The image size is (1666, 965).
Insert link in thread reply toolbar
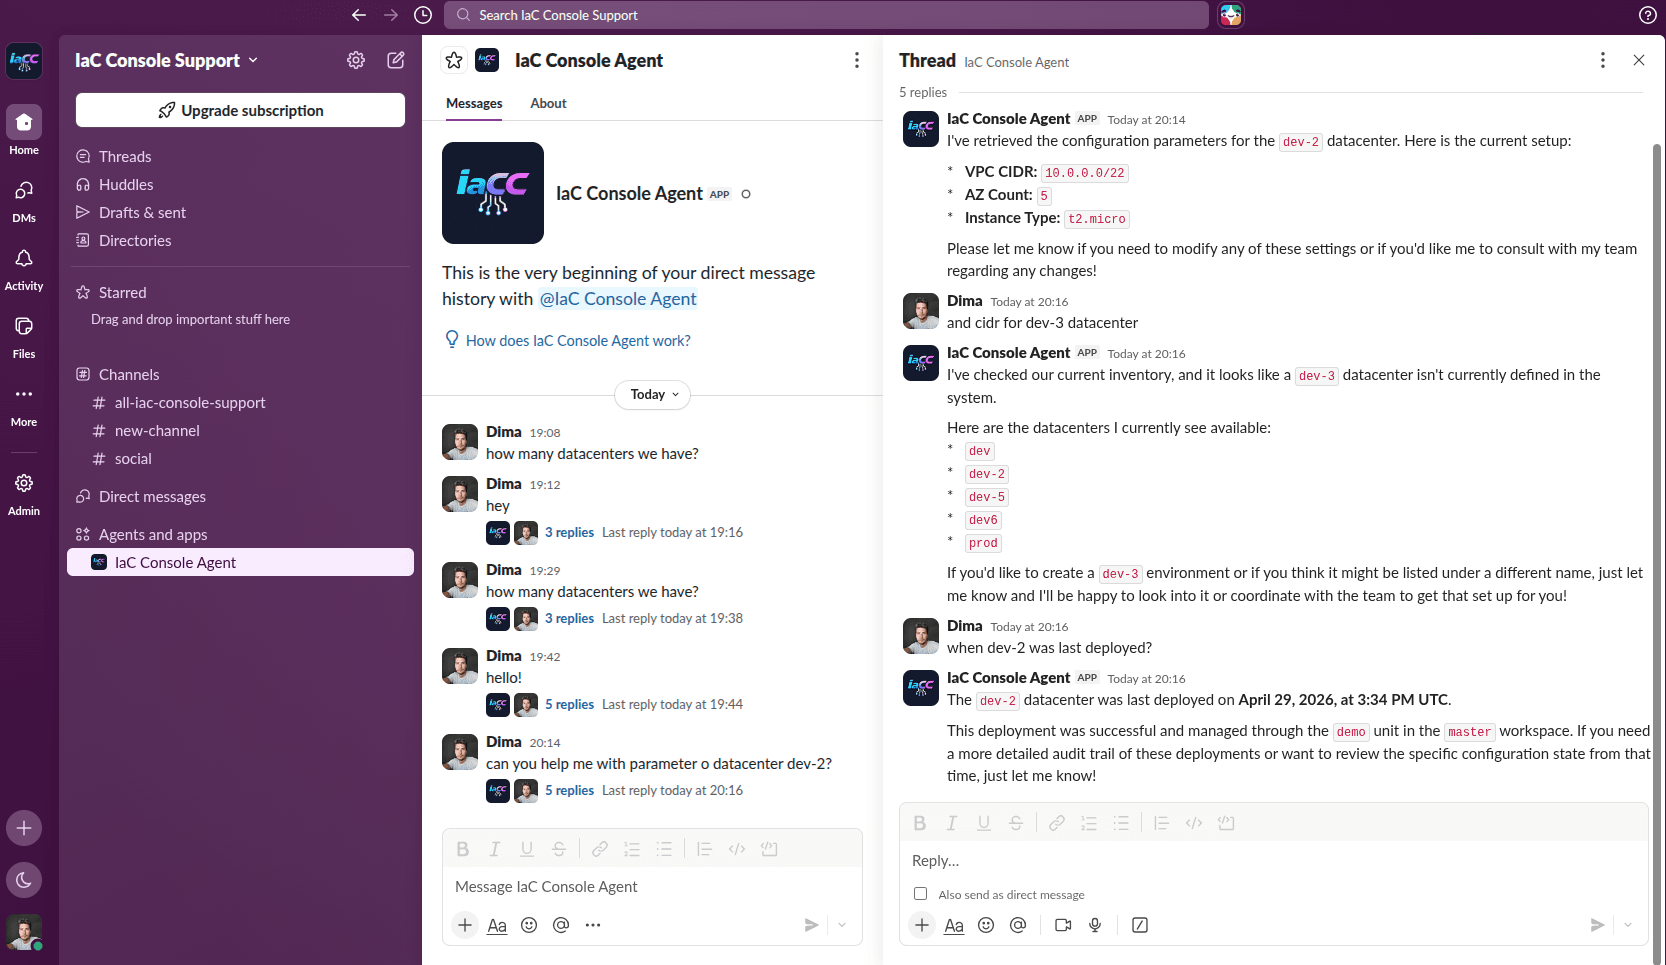(1057, 823)
